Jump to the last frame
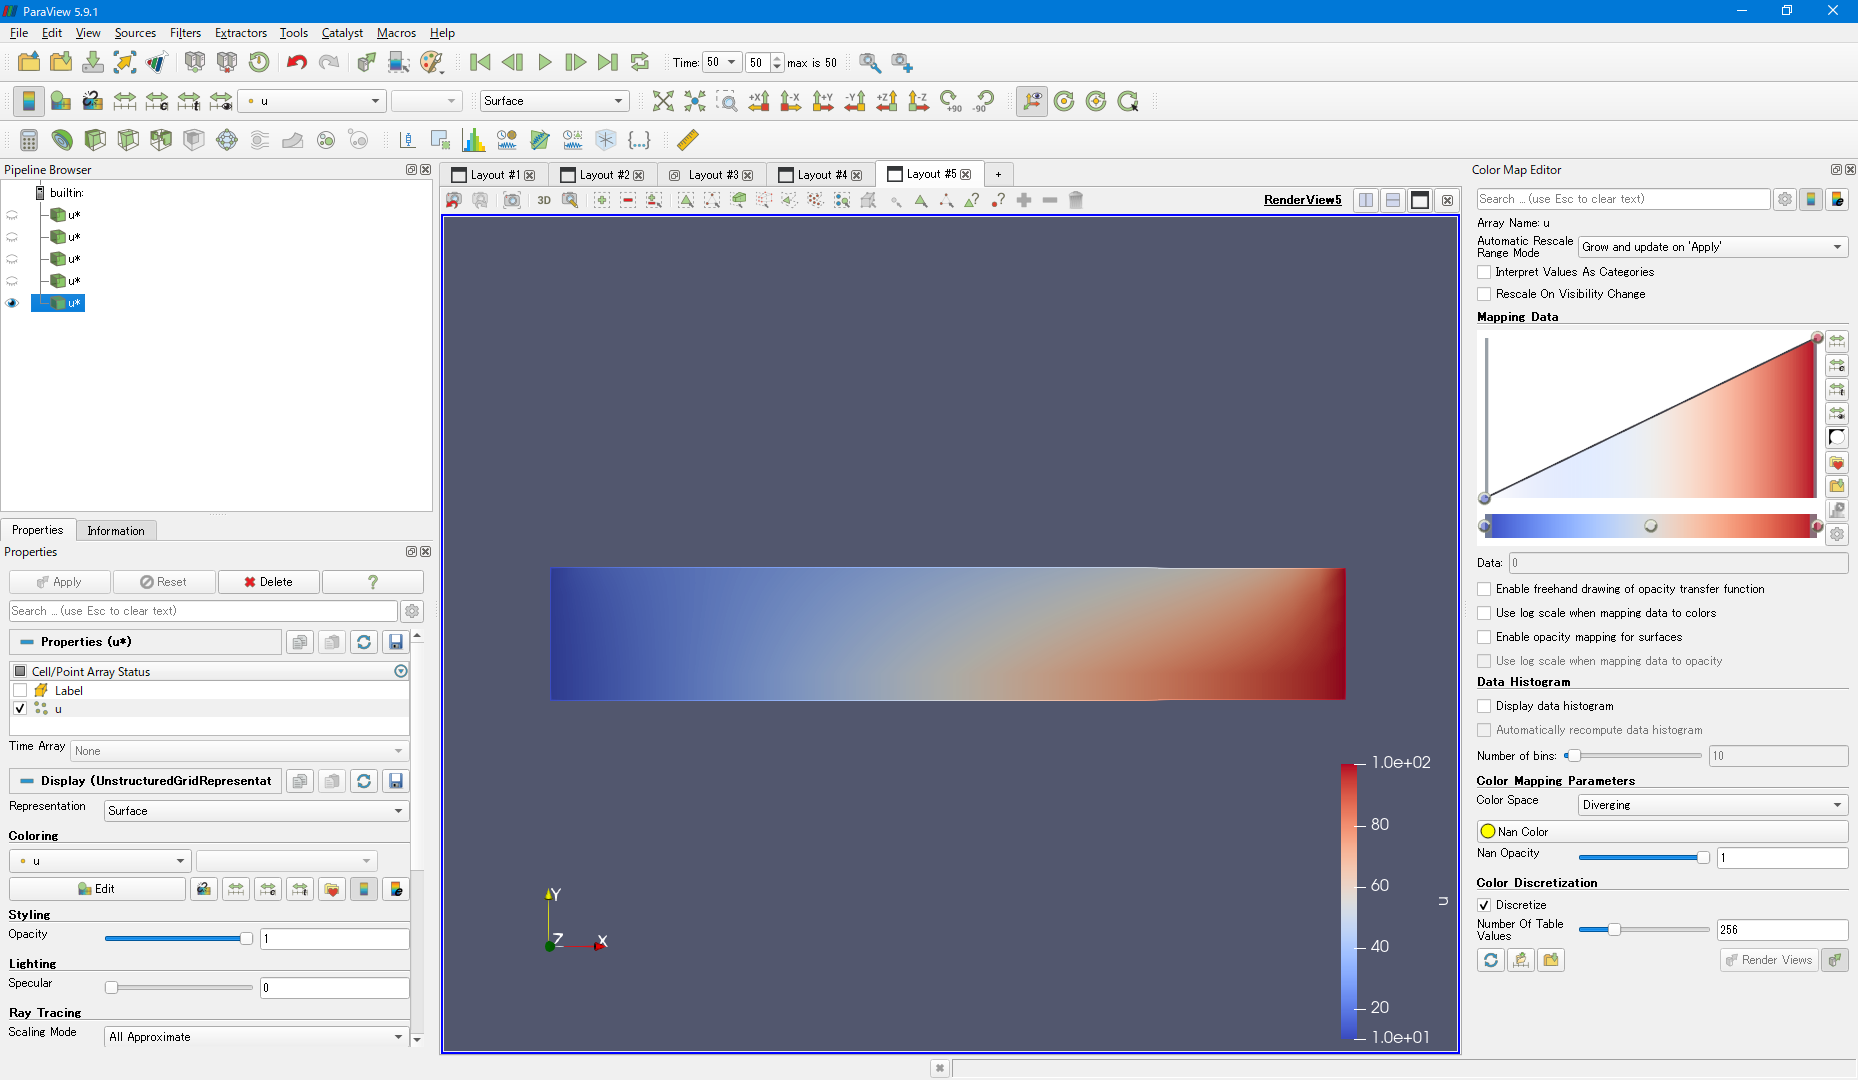 pos(608,62)
